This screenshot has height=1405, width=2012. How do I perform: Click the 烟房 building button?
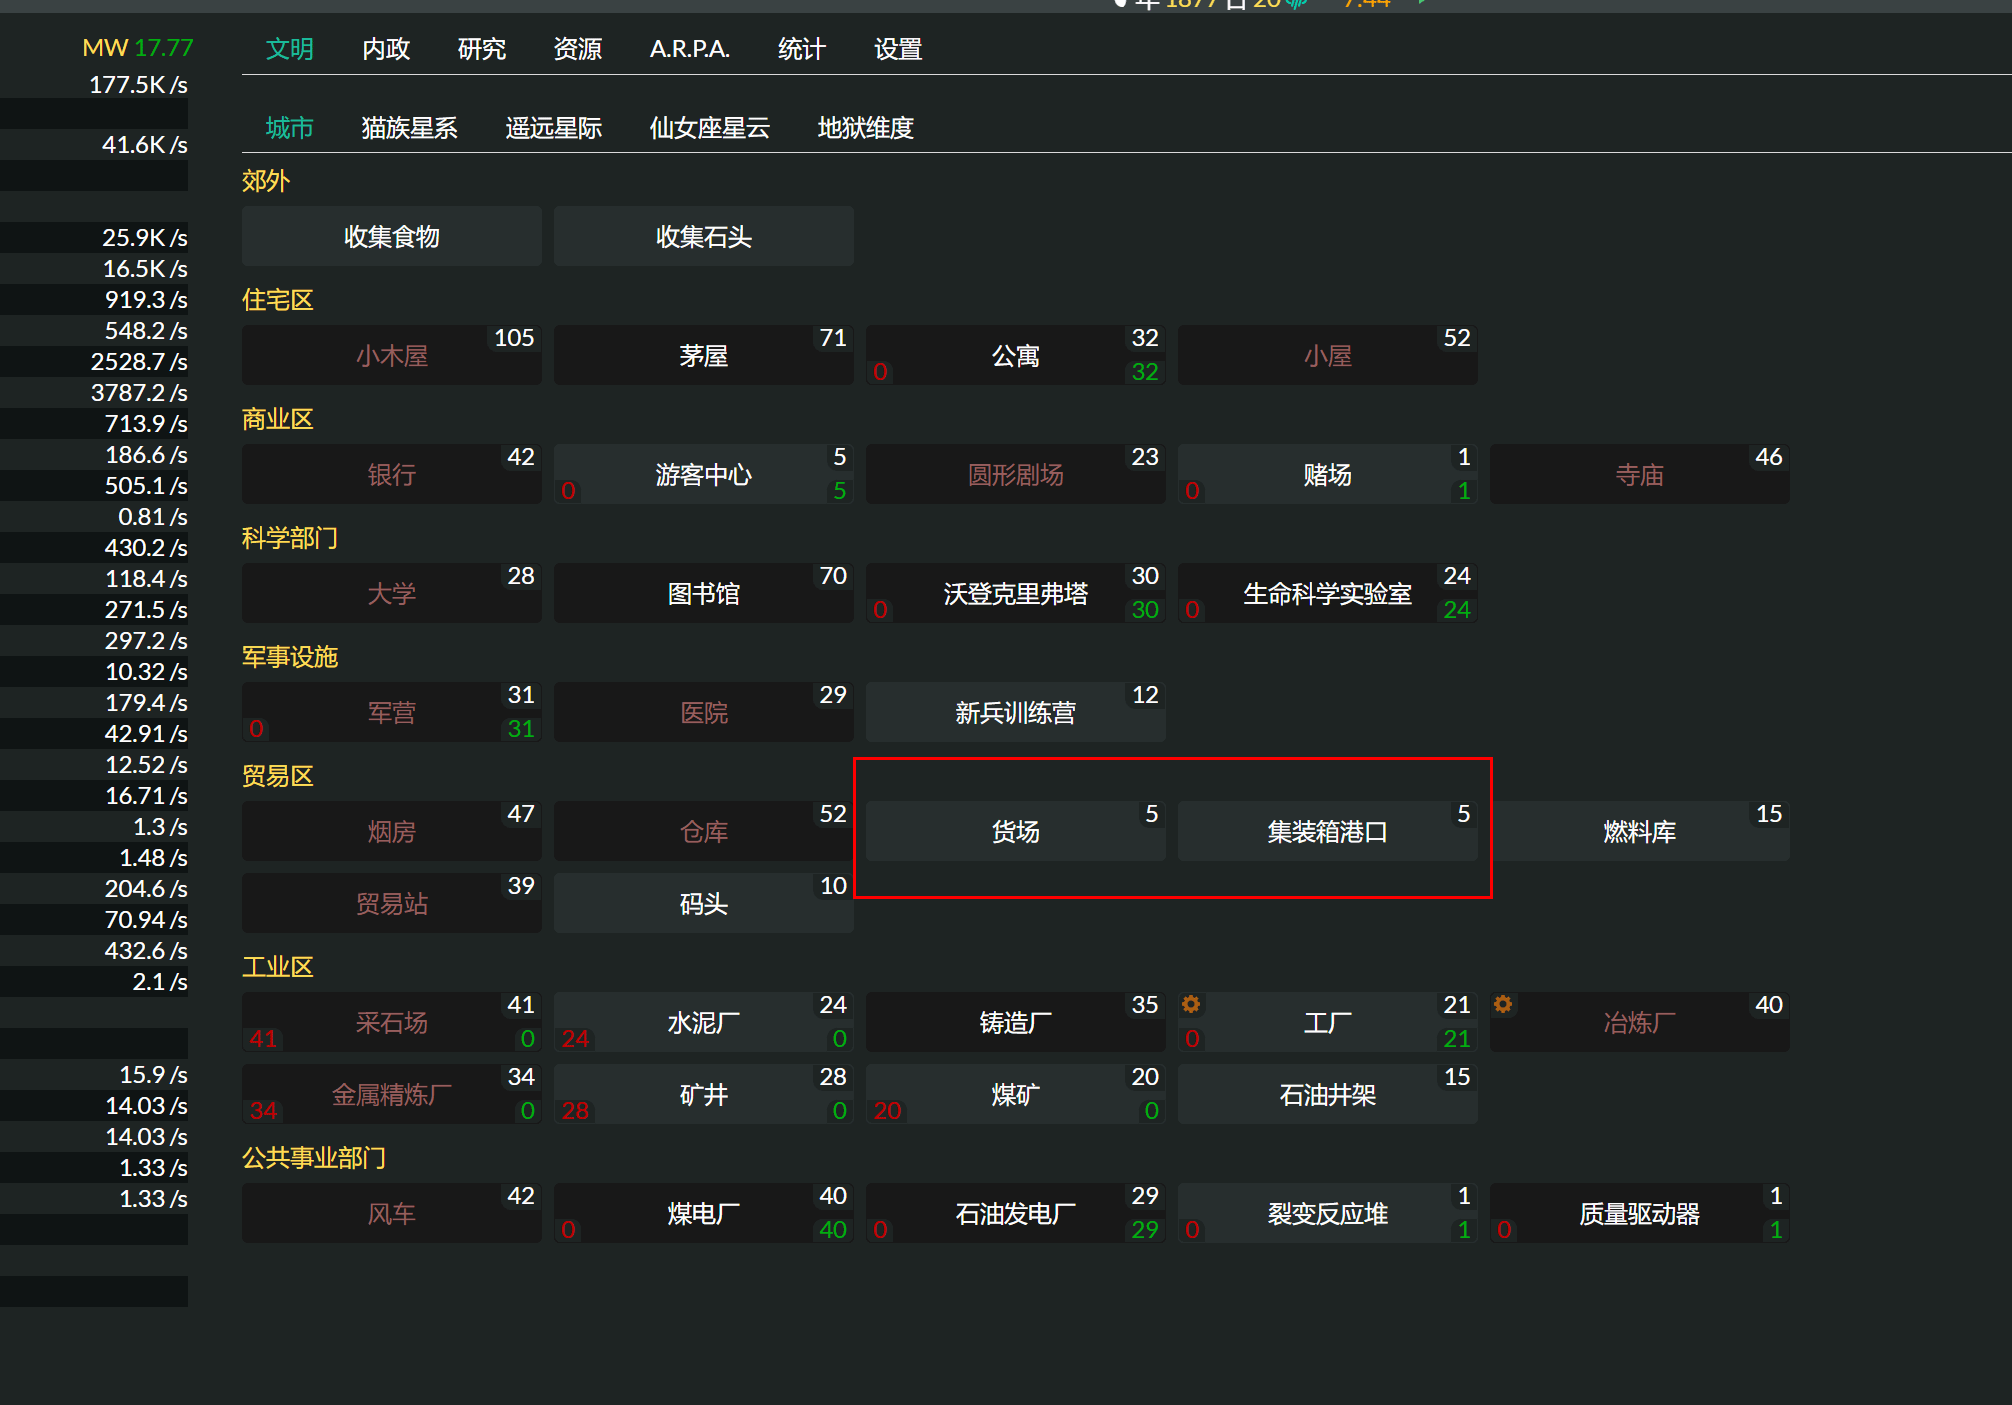(392, 832)
